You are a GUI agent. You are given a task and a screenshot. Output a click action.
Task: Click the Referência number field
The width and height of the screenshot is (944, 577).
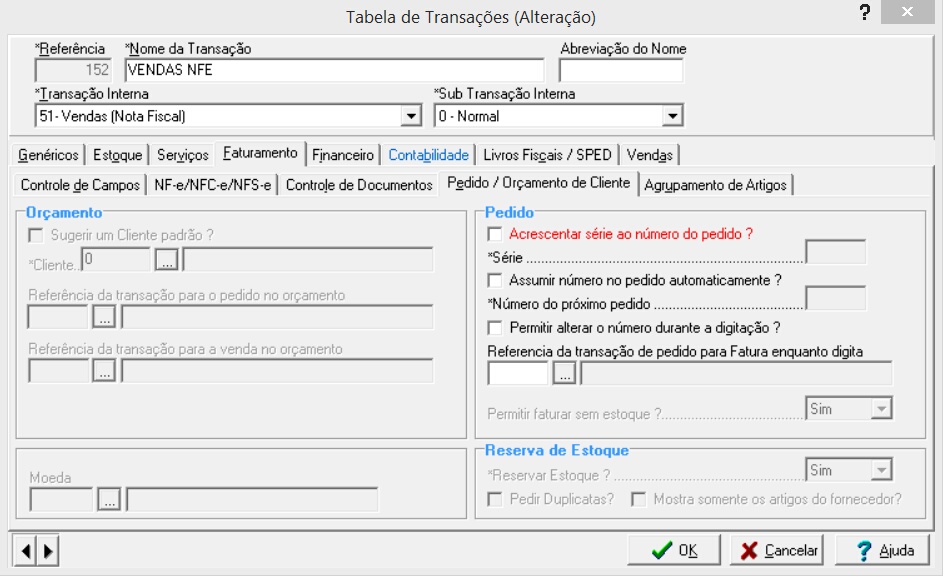pyautogui.click(x=73, y=70)
